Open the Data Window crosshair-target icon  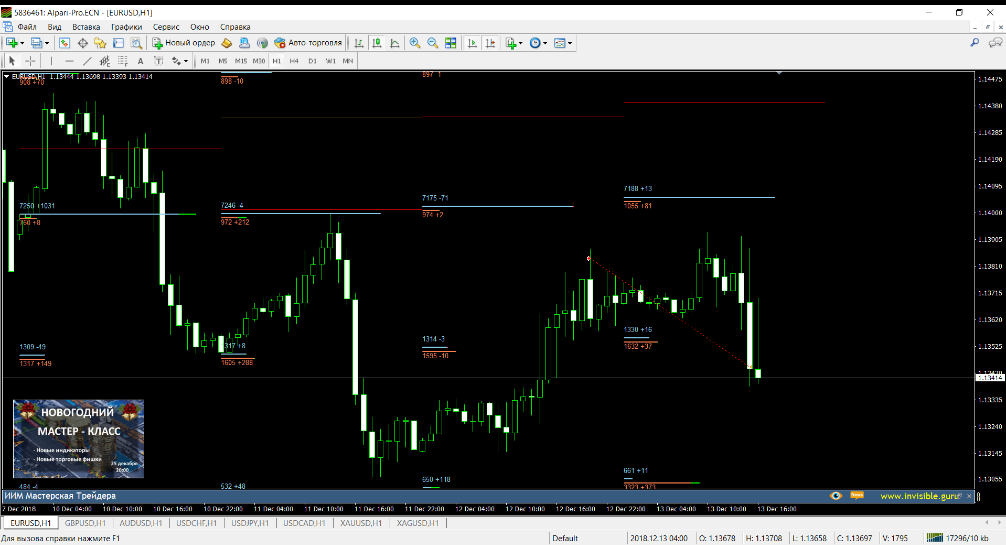[x=83, y=43]
